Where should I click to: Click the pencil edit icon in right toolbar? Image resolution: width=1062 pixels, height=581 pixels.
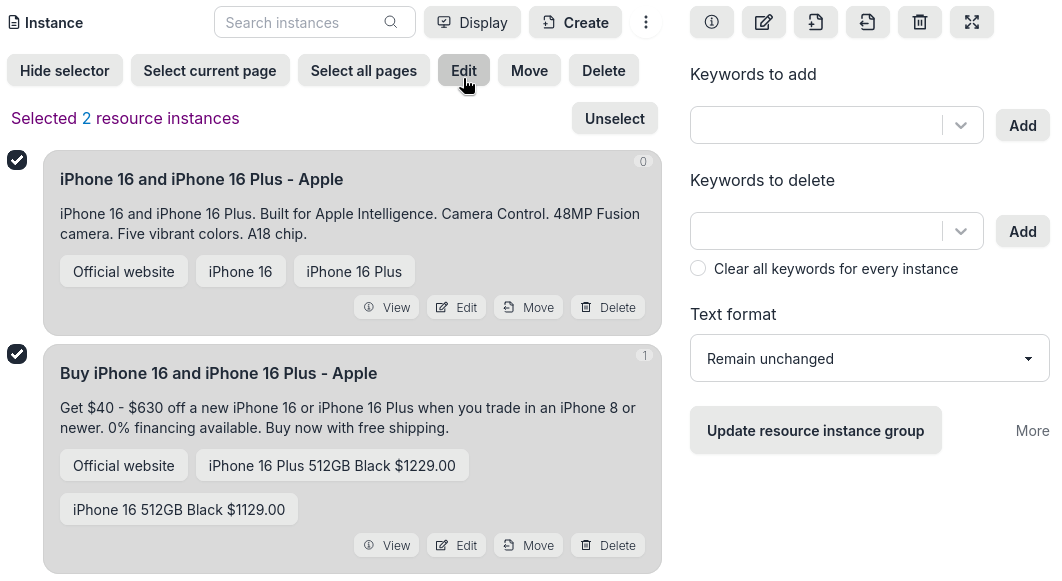click(x=764, y=22)
